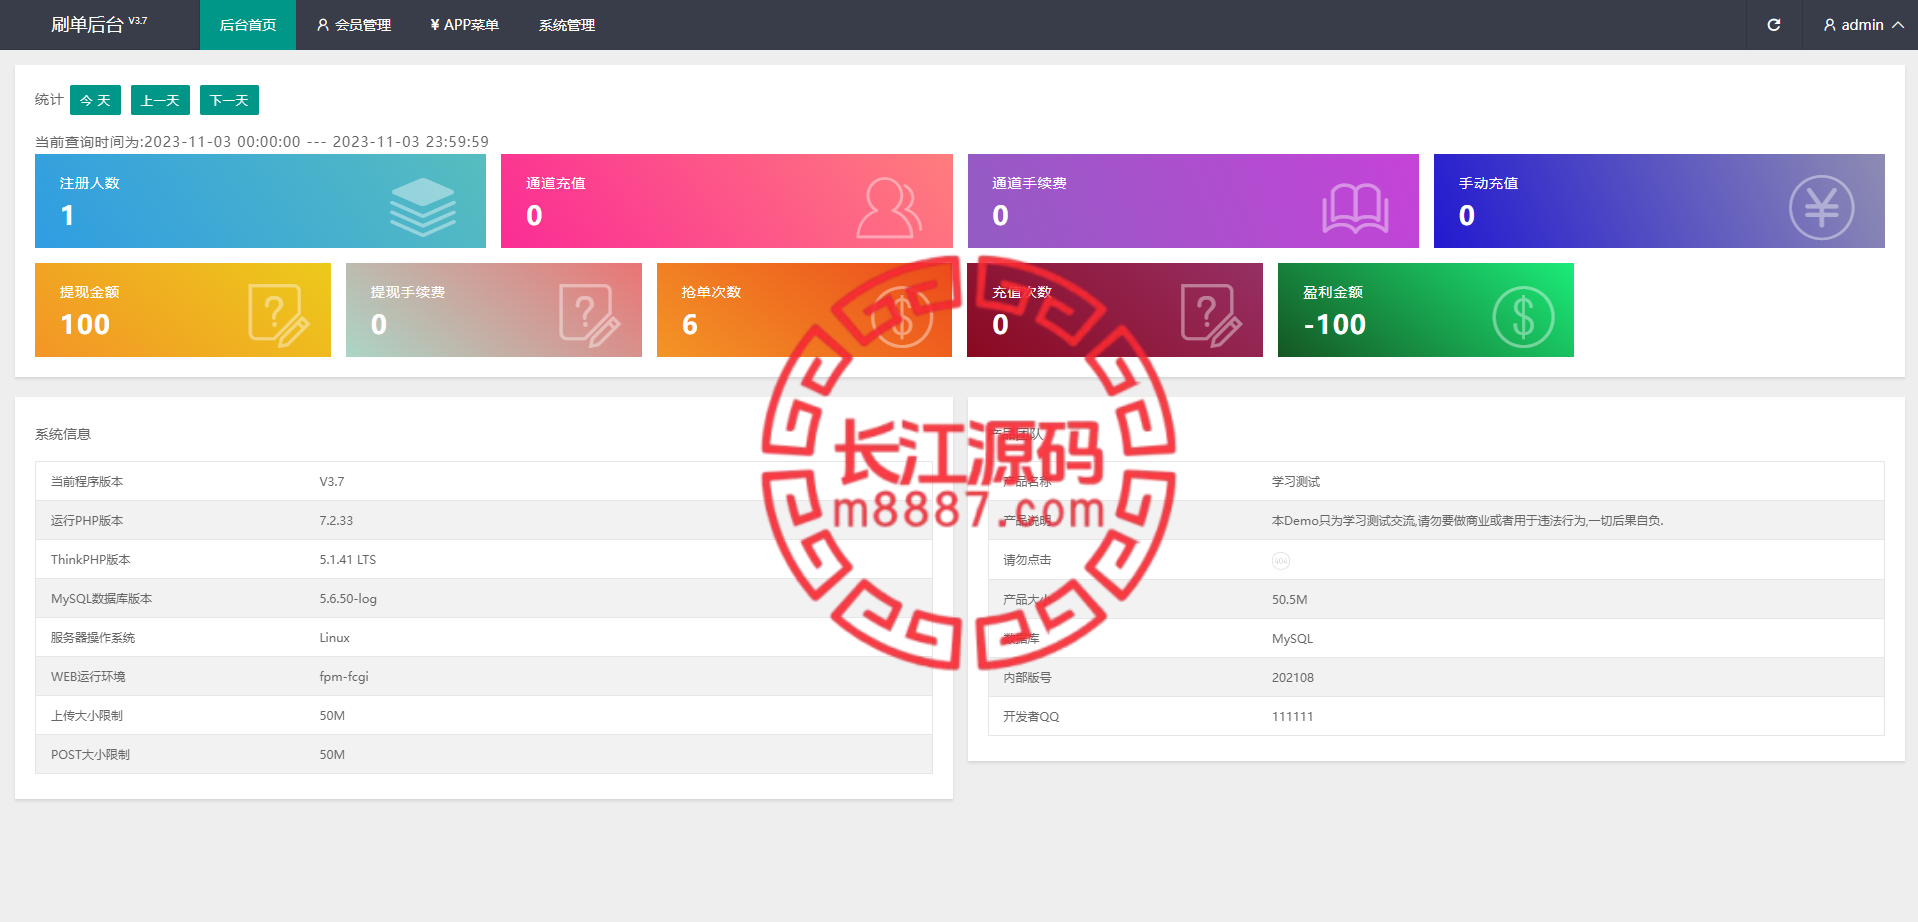Open the ¥ APP菜单 menu
The image size is (1918, 922).
(465, 25)
